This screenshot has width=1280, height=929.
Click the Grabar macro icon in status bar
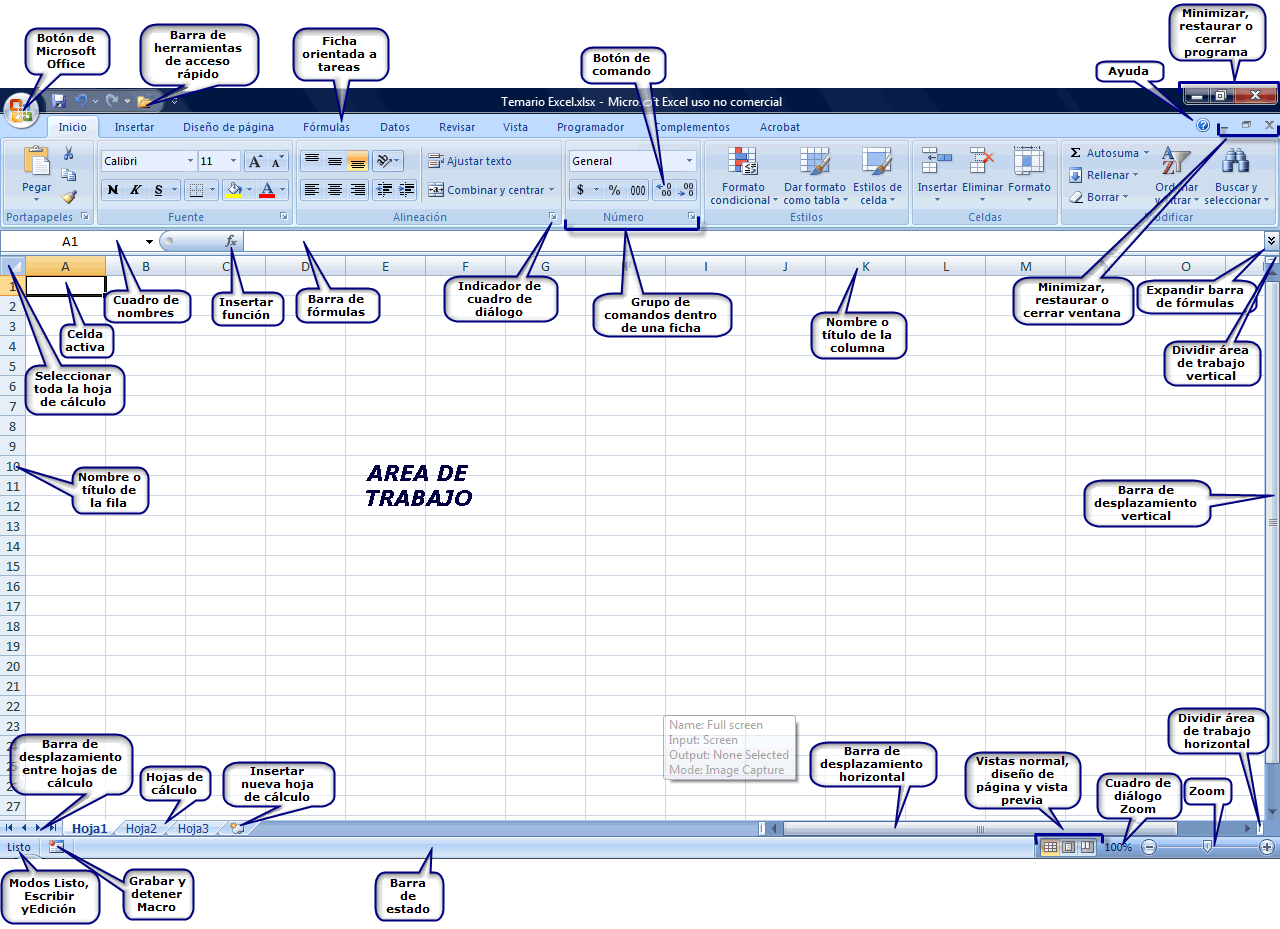point(57,846)
